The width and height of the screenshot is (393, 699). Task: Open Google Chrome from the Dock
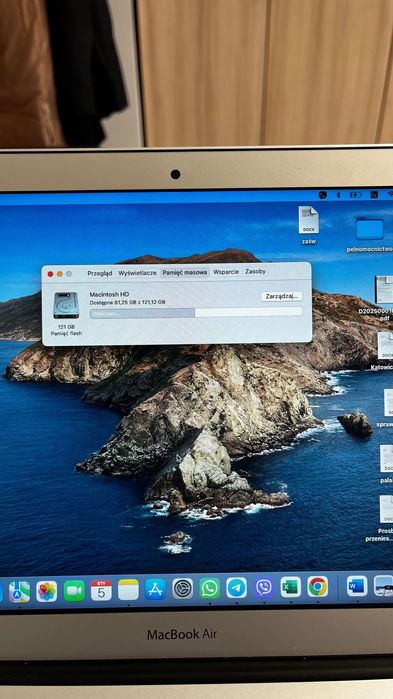click(x=318, y=587)
